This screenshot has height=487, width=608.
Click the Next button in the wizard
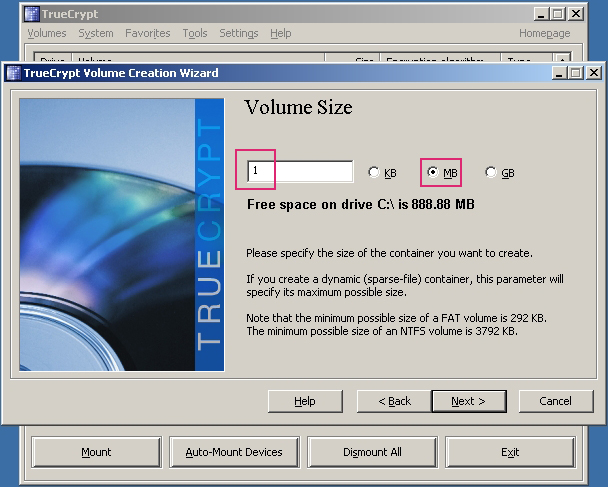tap(469, 401)
